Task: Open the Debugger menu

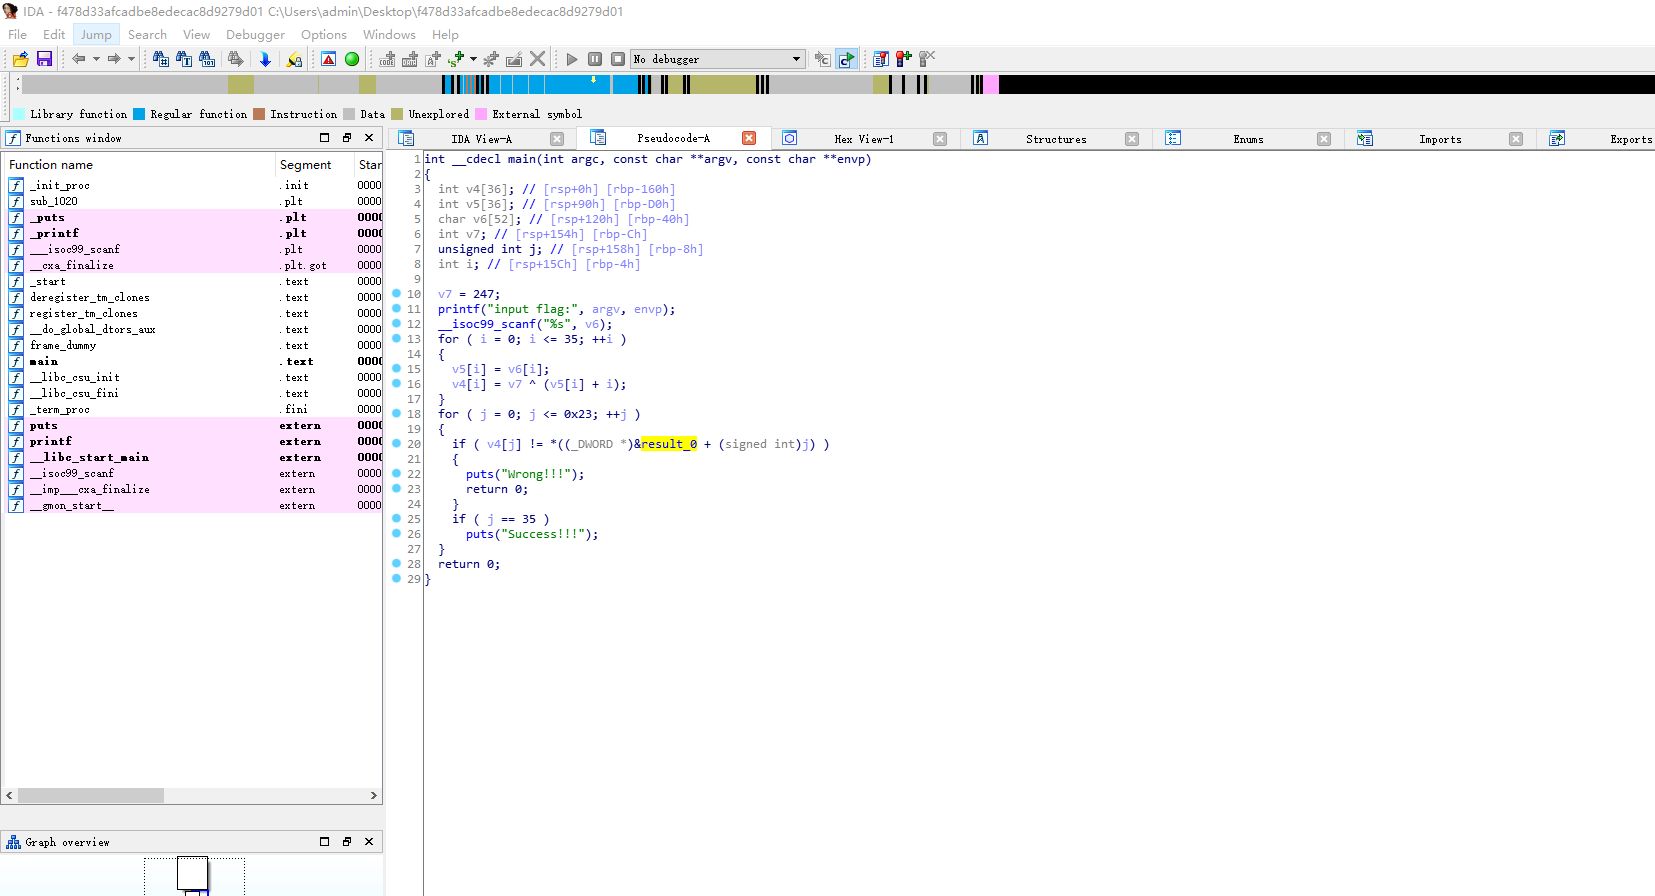Action: coord(255,34)
